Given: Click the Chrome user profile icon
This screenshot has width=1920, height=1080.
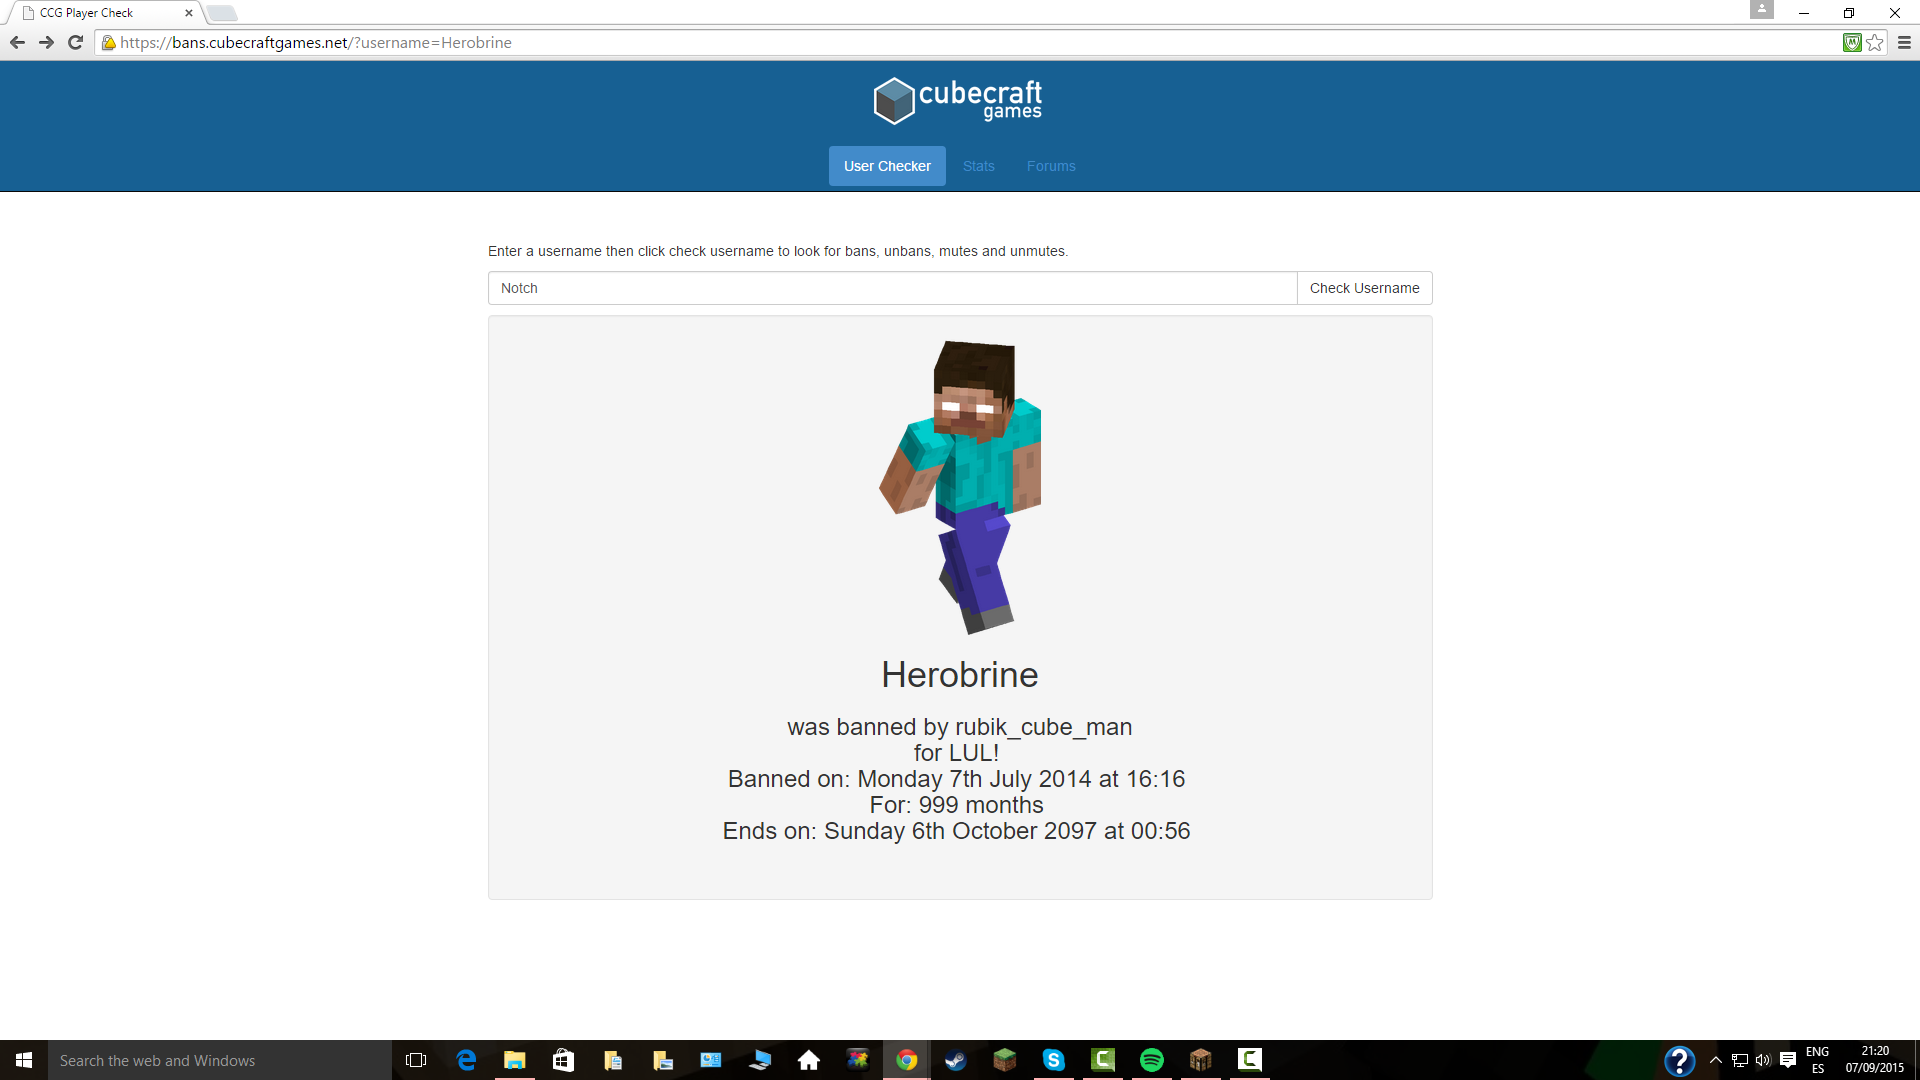Looking at the screenshot, I should click(1761, 10).
